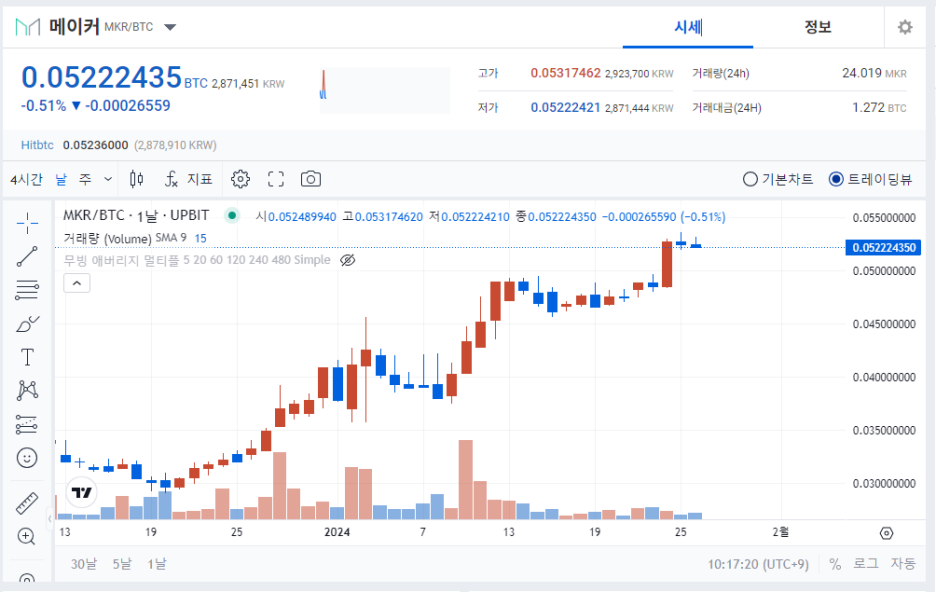
Task: Click the 무빙 애버리지 멀티플 indicator label
Action: point(197,260)
